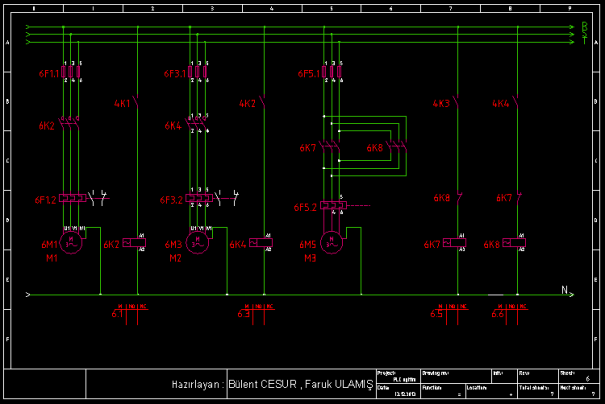
Task: Select the 4K1 label text
Action: (x=122, y=103)
